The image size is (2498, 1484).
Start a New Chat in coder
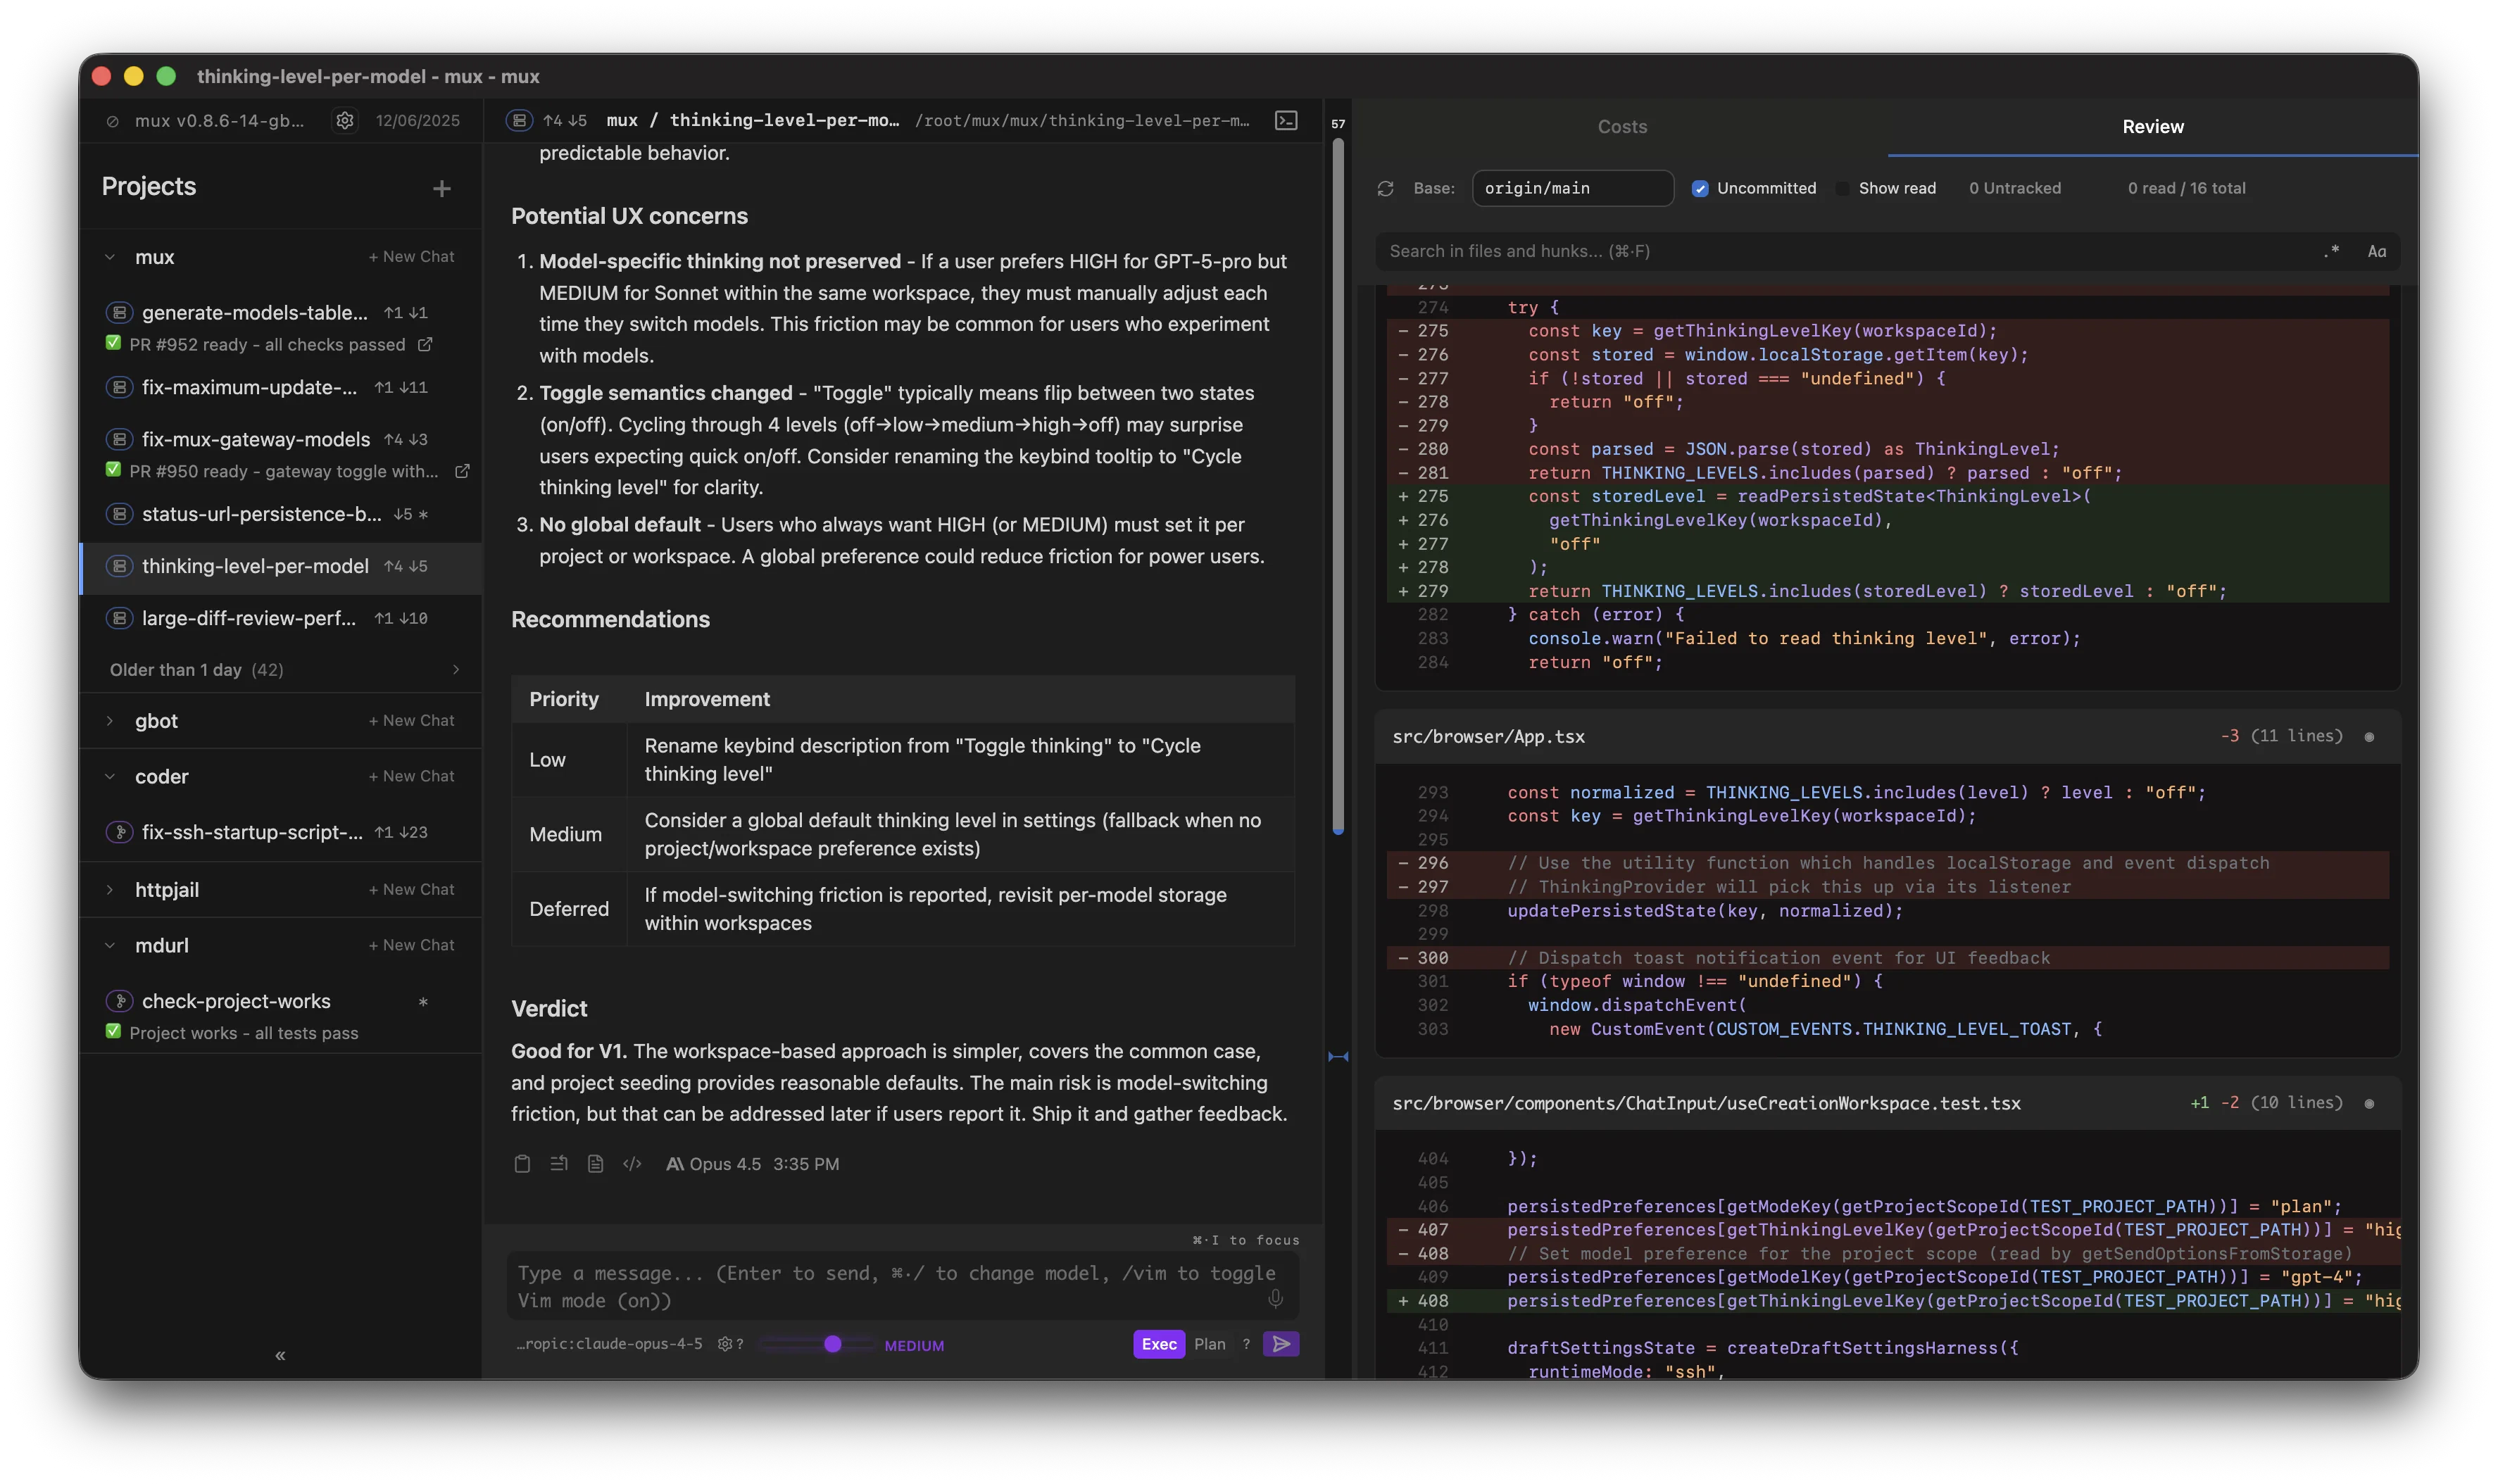tap(410, 775)
